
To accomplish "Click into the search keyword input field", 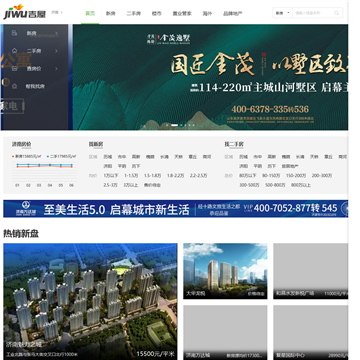I will (x=312, y=13).
